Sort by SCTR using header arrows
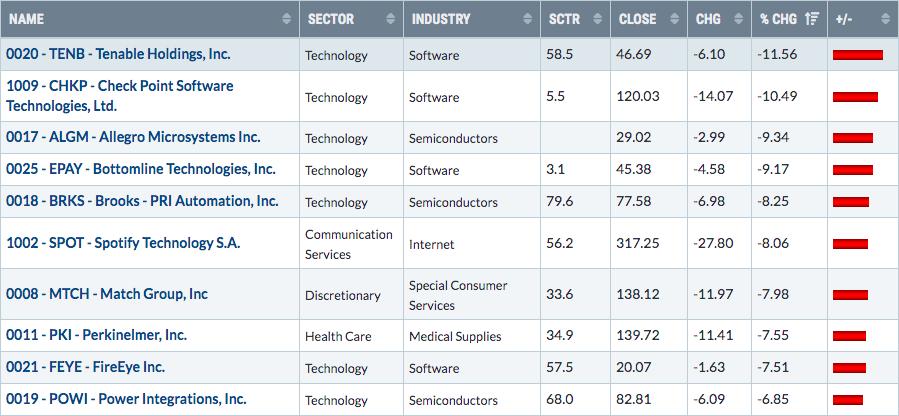The image size is (899, 416). coord(596,18)
